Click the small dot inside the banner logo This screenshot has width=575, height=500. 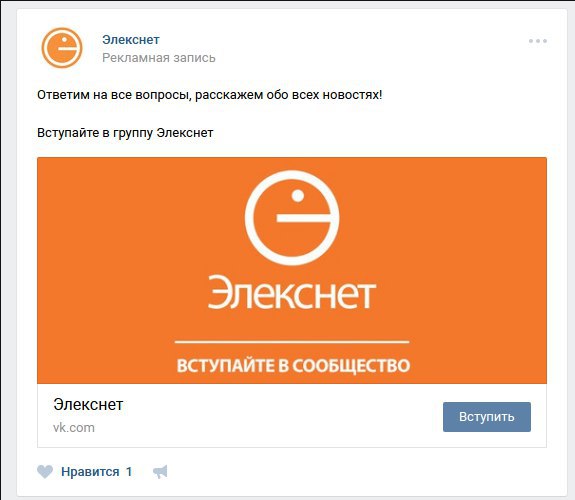tap(298, 196)
